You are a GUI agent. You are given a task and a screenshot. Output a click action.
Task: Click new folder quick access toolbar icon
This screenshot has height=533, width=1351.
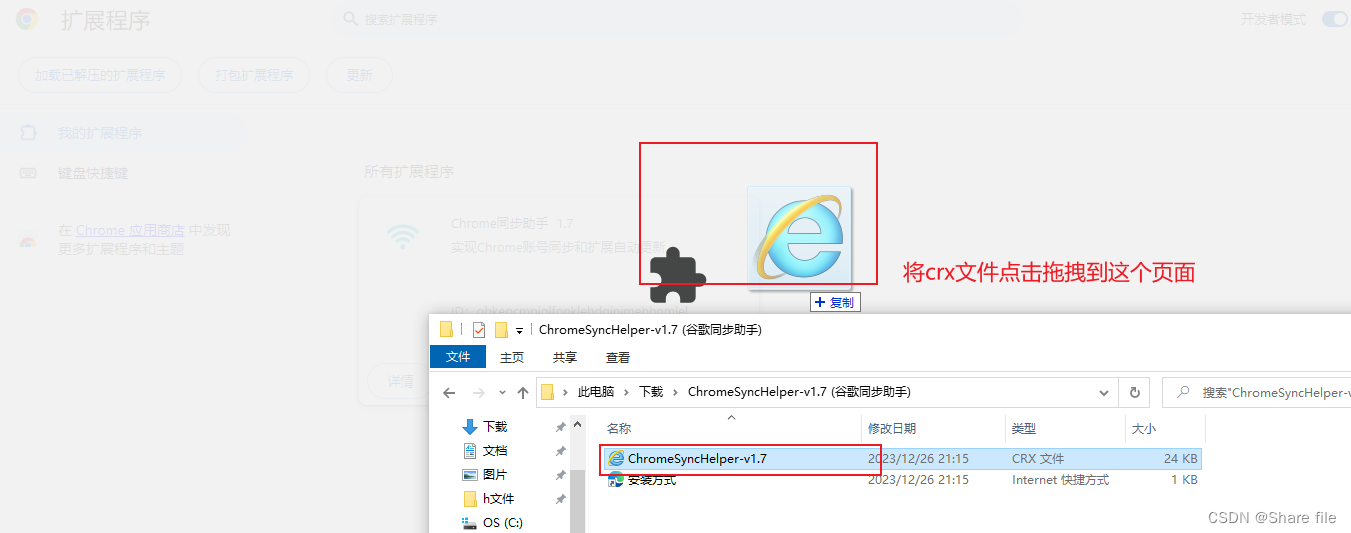[502, 330]
